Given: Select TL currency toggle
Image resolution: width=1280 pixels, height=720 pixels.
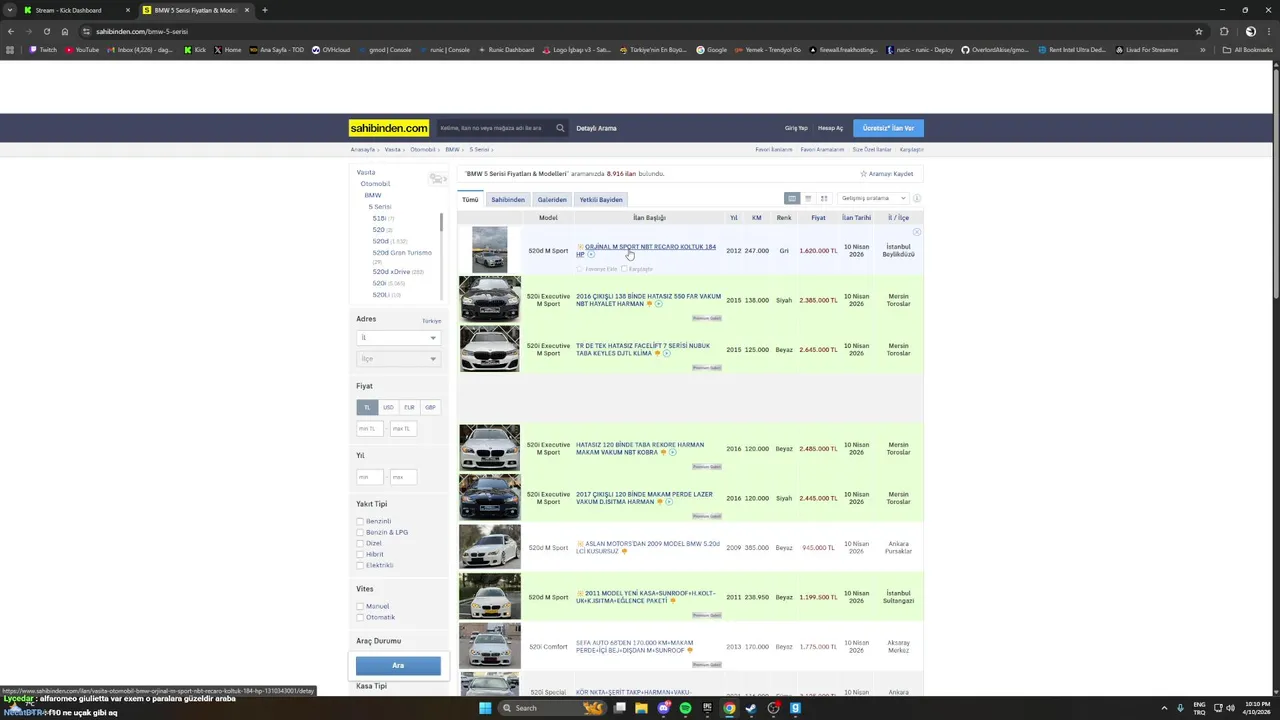Looking at the screenshot, I should pos(367,407).
